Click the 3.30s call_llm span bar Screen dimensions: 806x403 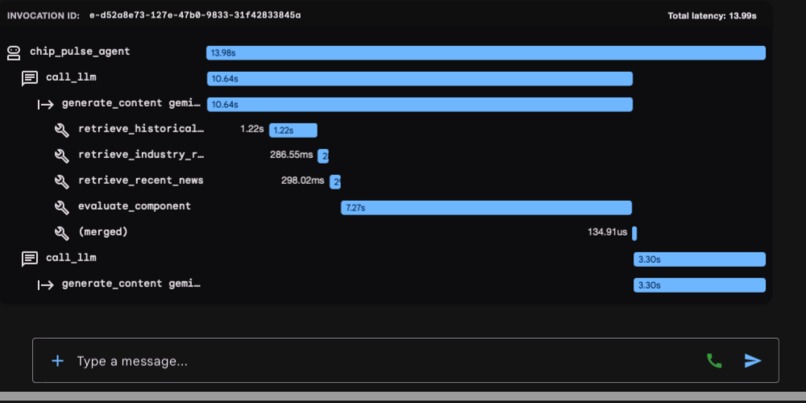700,259
